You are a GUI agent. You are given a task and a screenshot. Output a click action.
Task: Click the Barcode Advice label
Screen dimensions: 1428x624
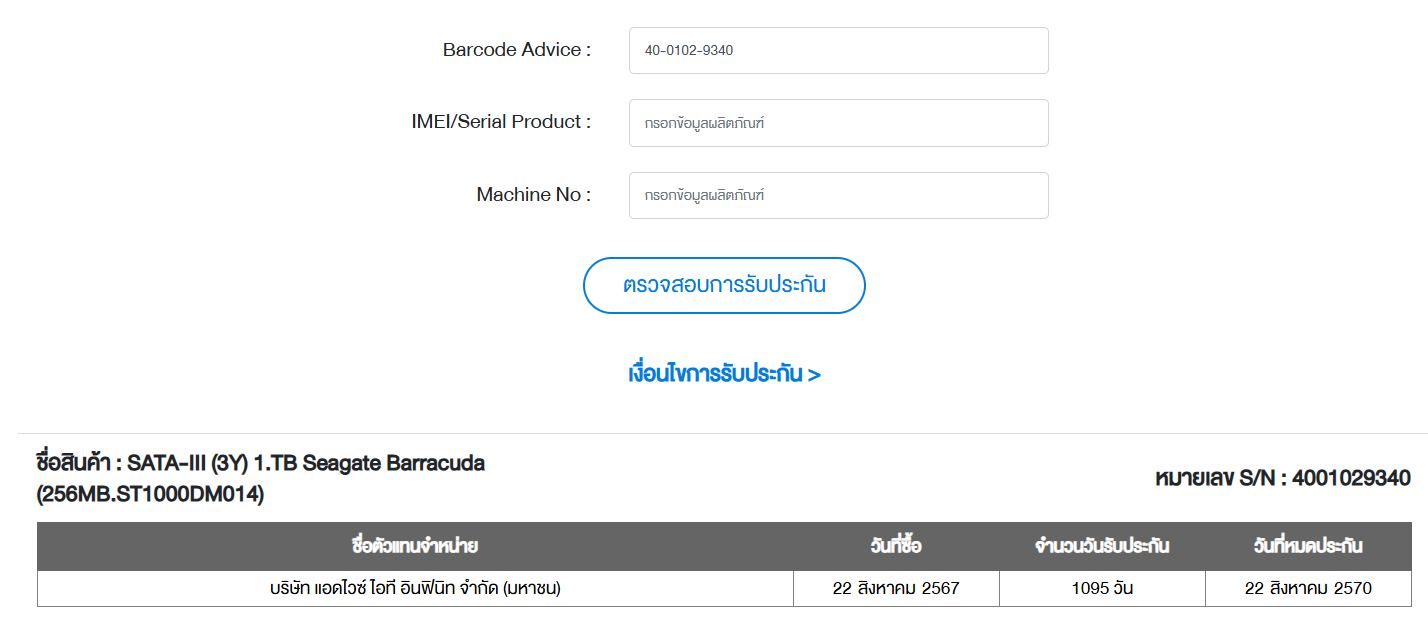[x=517, y=50]
